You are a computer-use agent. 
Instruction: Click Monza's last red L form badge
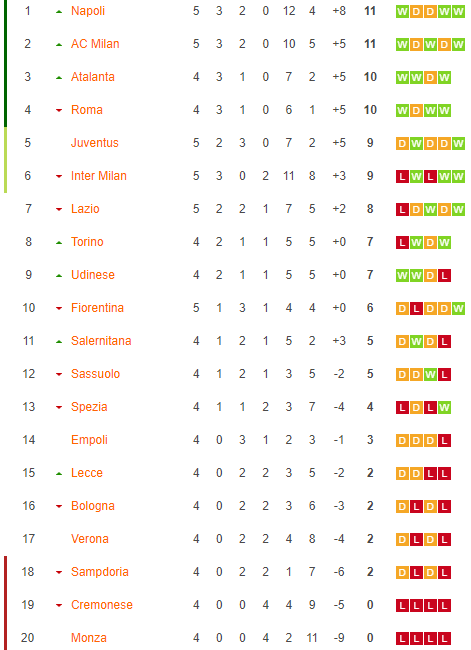click(x=444, y=638)
